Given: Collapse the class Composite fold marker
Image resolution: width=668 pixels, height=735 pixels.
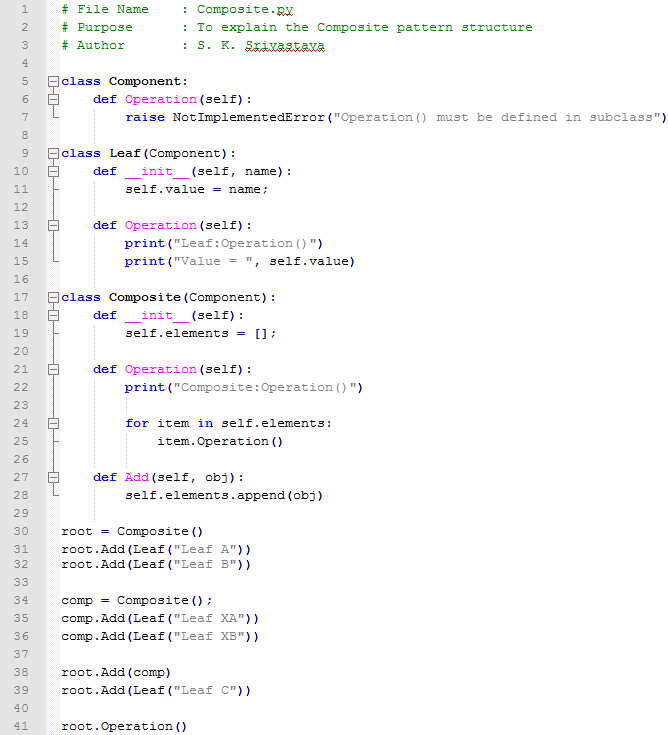Looking at the screenshot, I should pyautogui.click(x=53, y=298).
